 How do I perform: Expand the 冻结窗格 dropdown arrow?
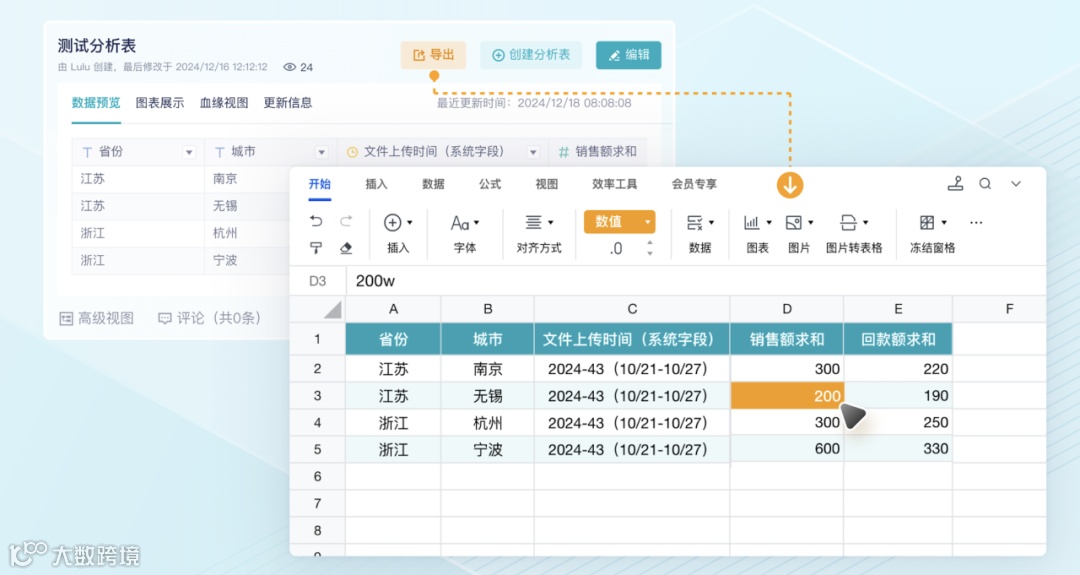click(x=944, y=223)
